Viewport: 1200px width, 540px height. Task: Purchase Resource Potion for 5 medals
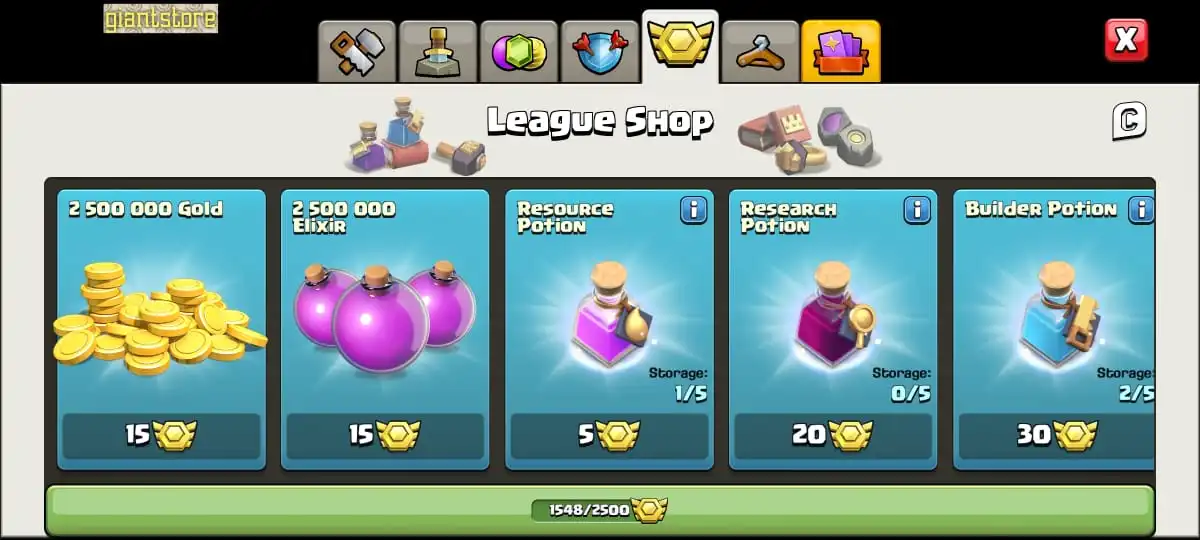point(609,436)
